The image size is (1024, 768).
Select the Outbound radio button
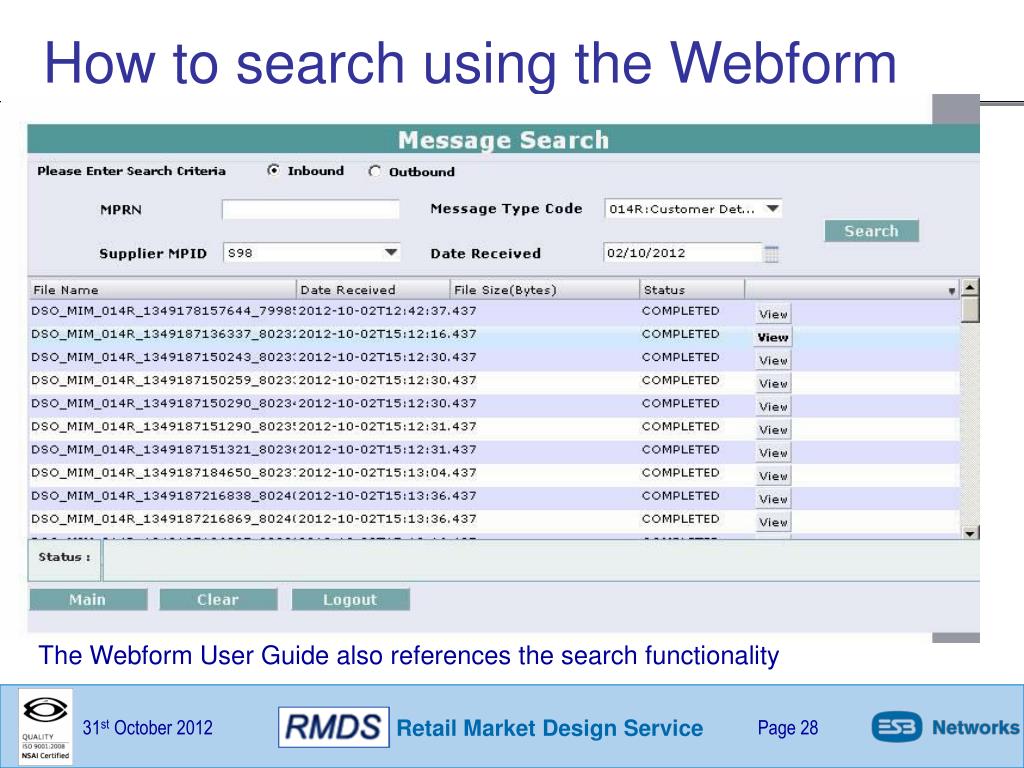tap(374, 172)
